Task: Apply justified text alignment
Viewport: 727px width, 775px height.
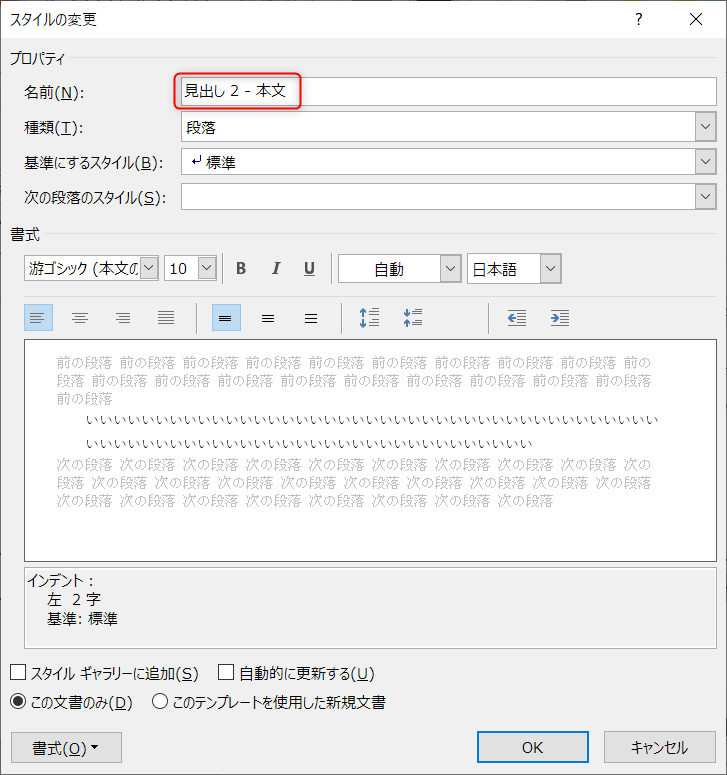Action: pyautogui.click(x=166, y=318)
